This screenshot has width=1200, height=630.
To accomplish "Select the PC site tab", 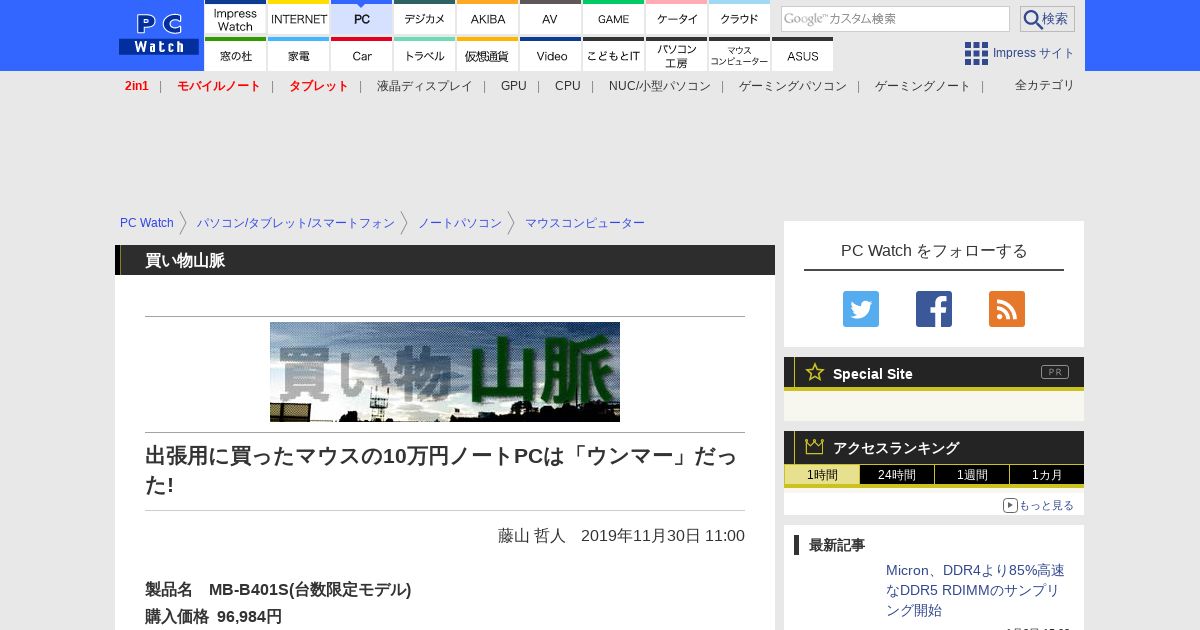I will (361, 17).
